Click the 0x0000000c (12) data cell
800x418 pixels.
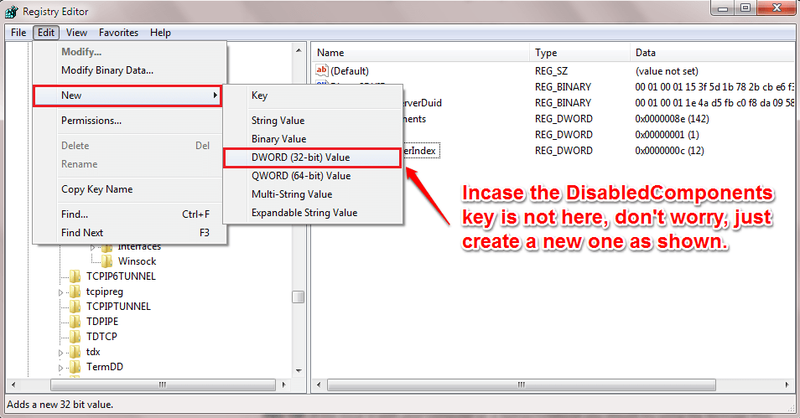[669, 151]
